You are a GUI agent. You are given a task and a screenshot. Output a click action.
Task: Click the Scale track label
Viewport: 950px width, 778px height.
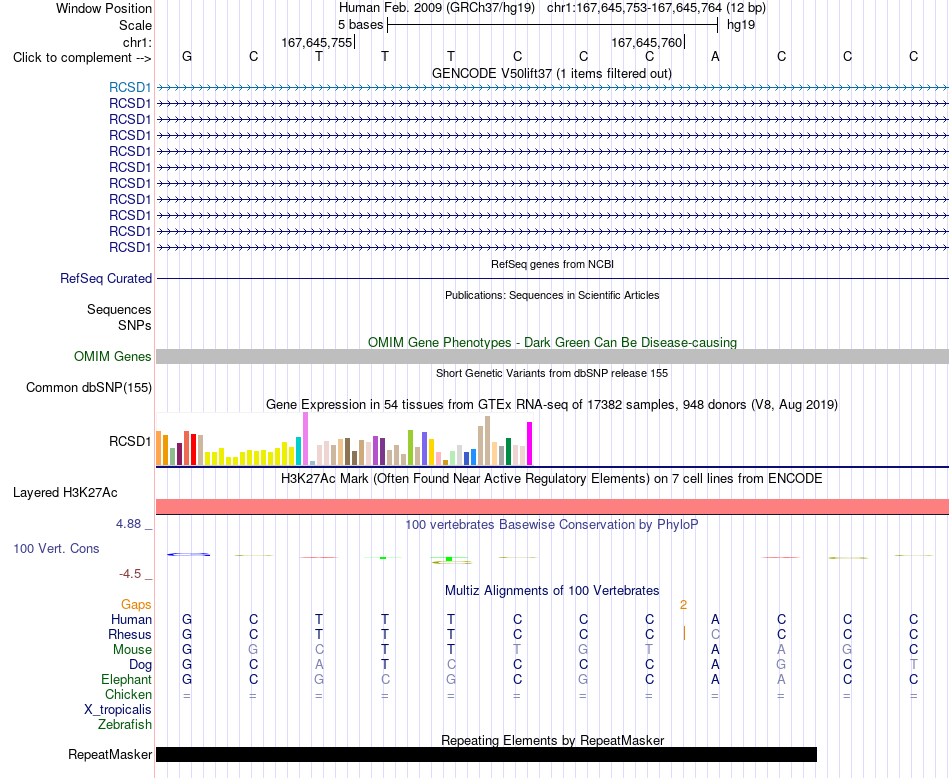tap(135, 25)
